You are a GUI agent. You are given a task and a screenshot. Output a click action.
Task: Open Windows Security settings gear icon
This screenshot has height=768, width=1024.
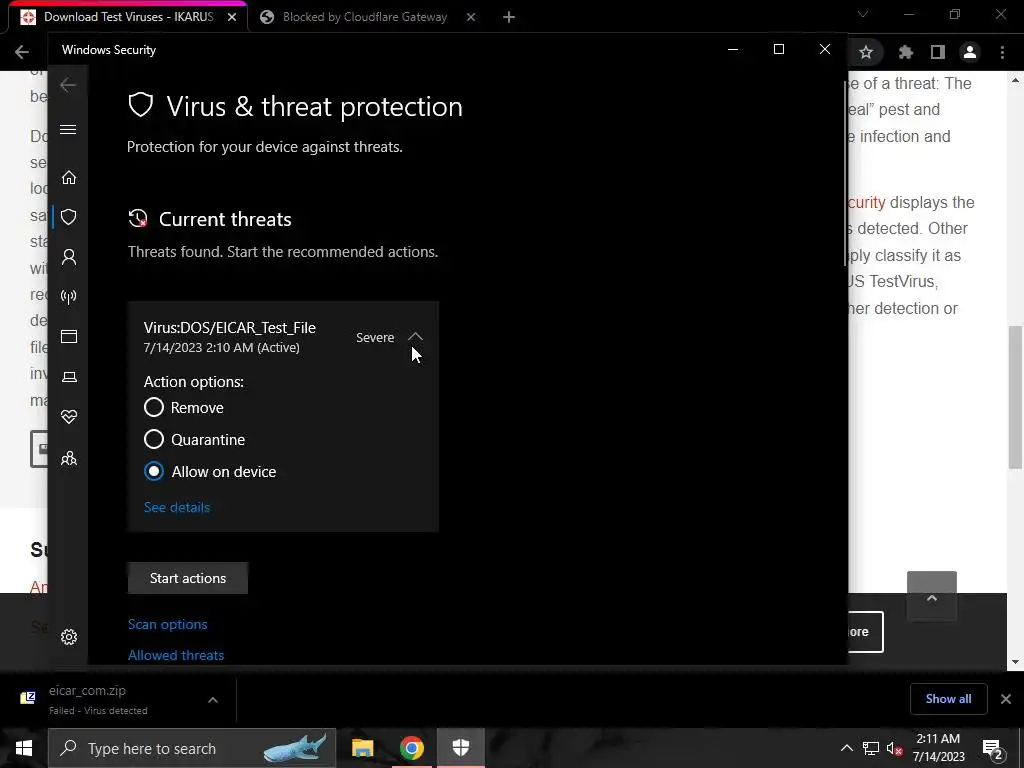pos(69,637)
